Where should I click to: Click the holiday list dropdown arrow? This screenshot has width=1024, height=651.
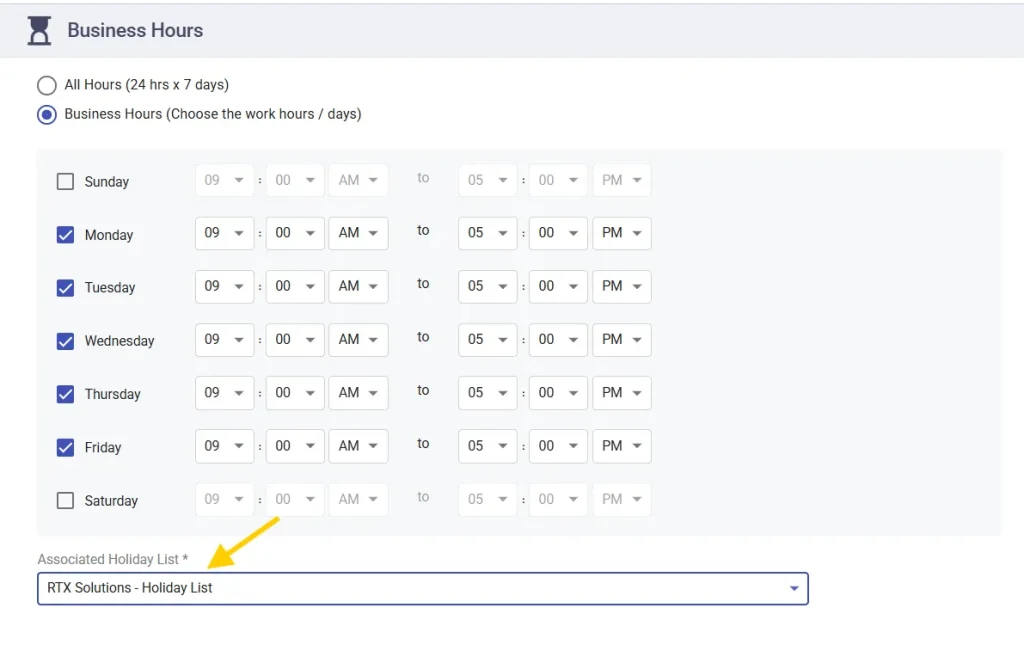coord(794,589)
